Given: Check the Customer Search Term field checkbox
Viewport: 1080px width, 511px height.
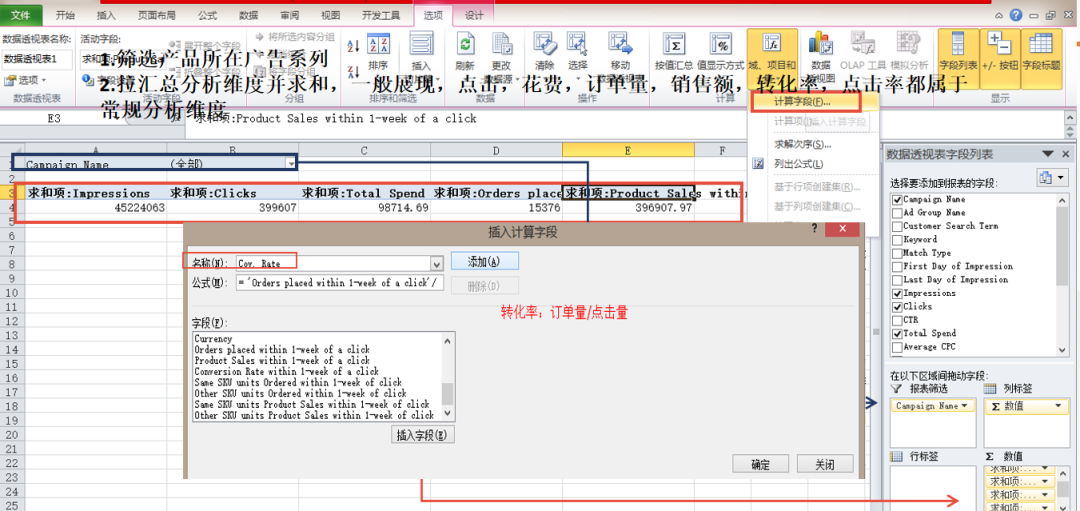Looking at the screenshot, I should pyautogui.click(x=897, y=226).
